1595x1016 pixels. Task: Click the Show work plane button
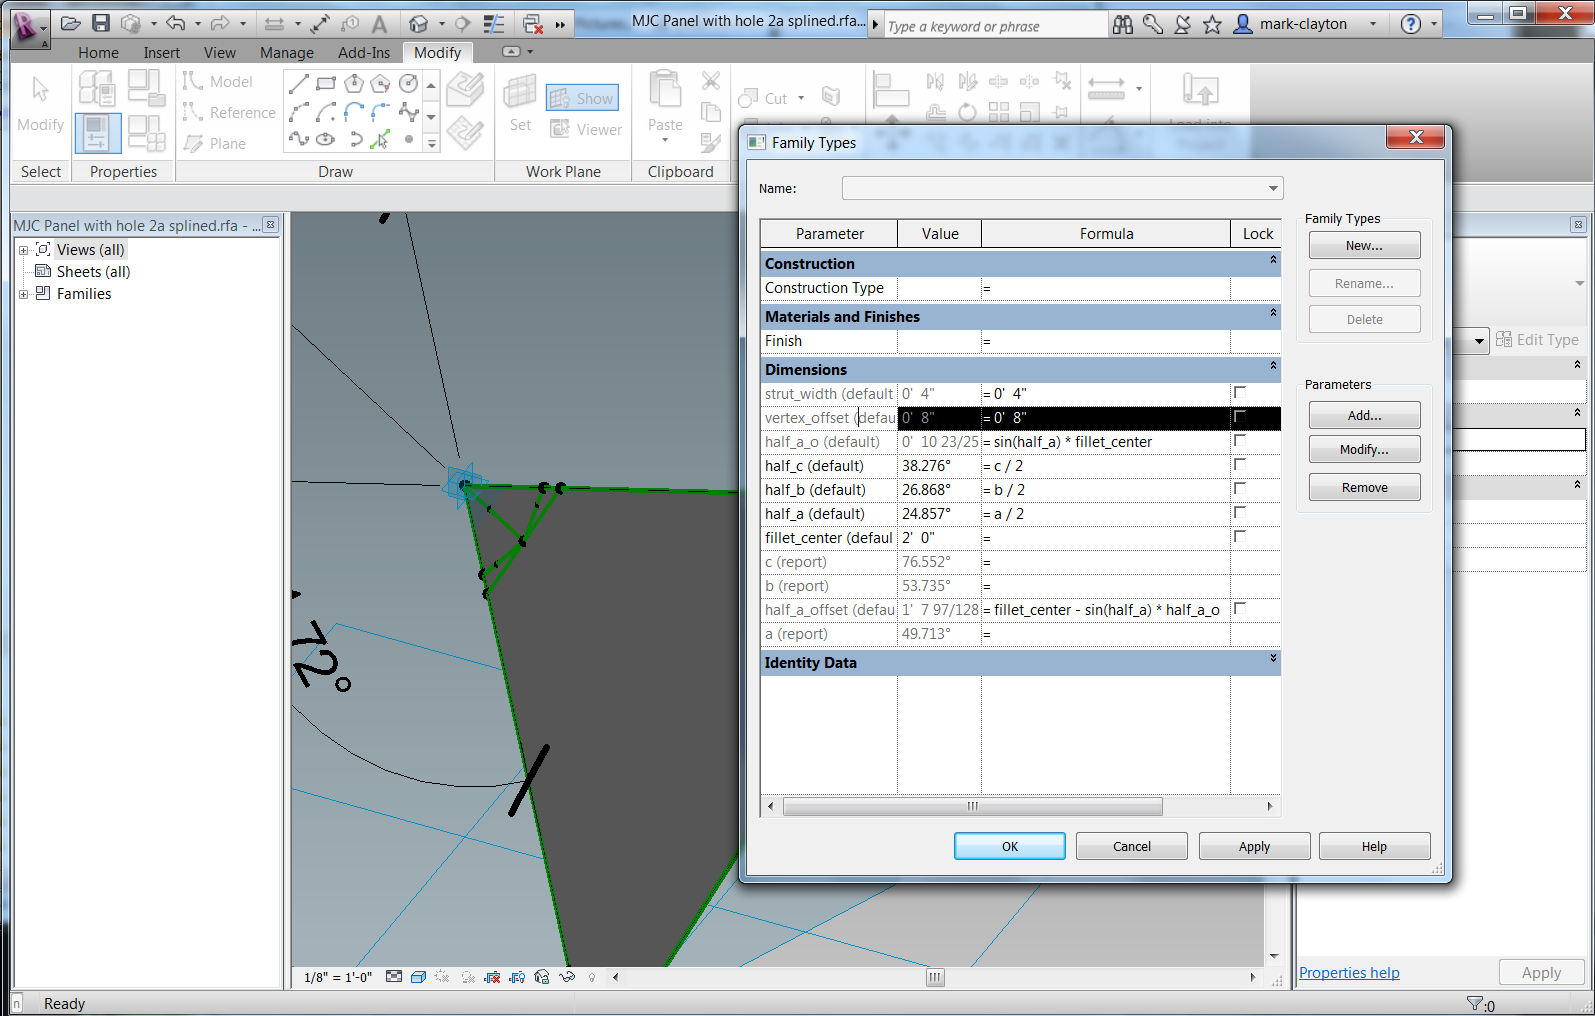[x=582, y=98]
